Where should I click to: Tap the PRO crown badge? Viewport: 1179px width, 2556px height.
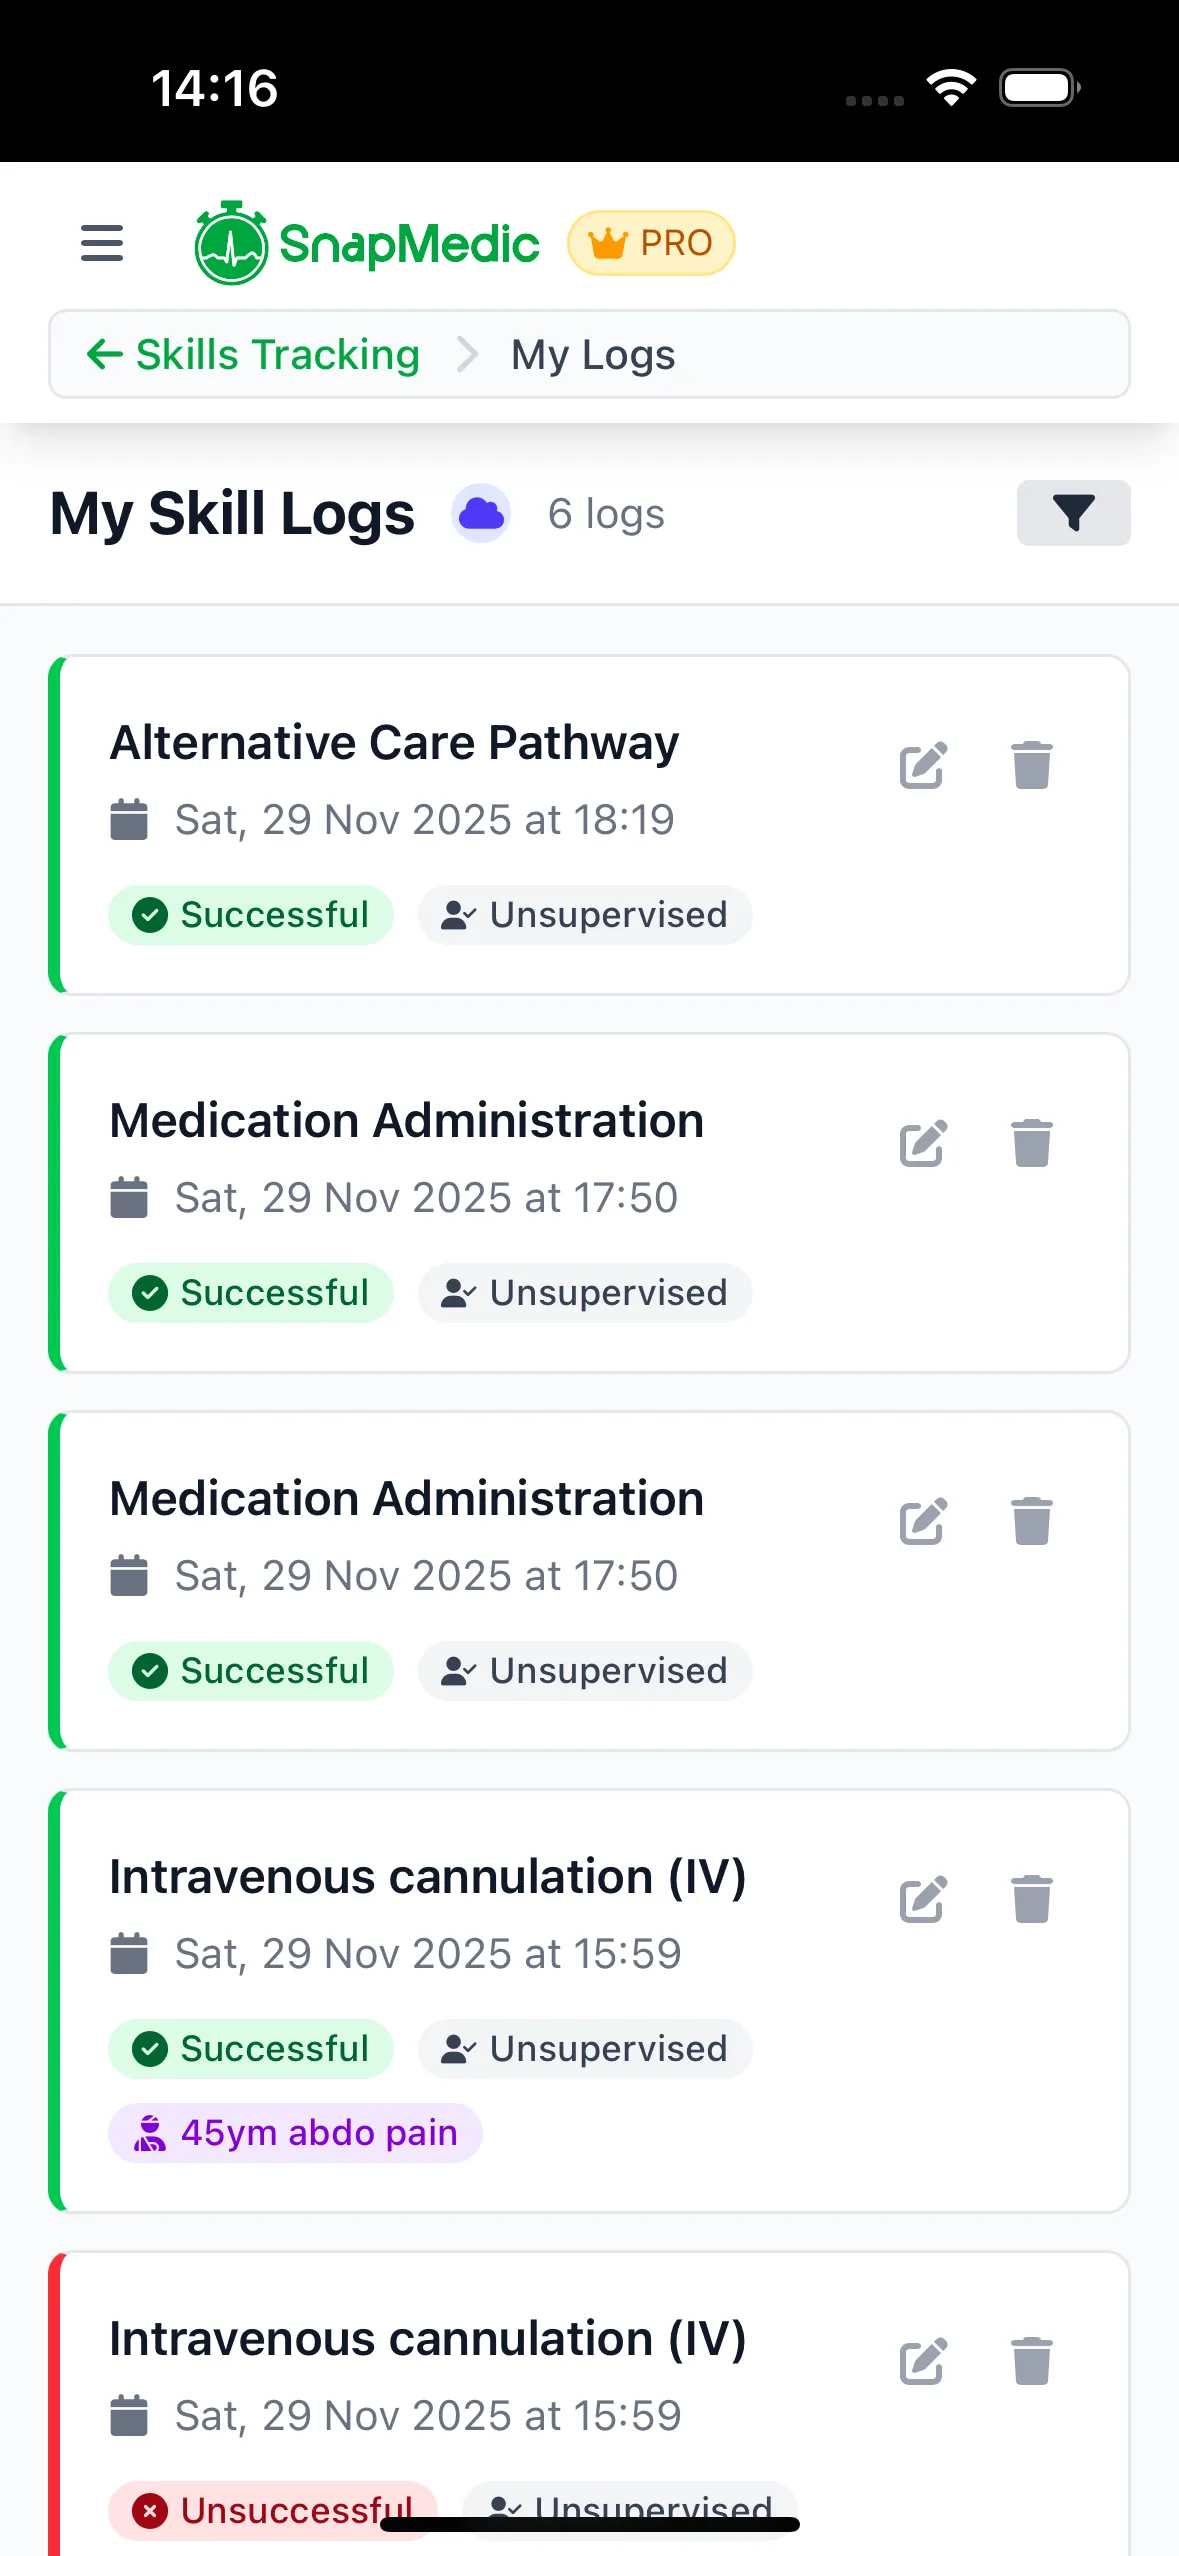[x=651, y=243]
